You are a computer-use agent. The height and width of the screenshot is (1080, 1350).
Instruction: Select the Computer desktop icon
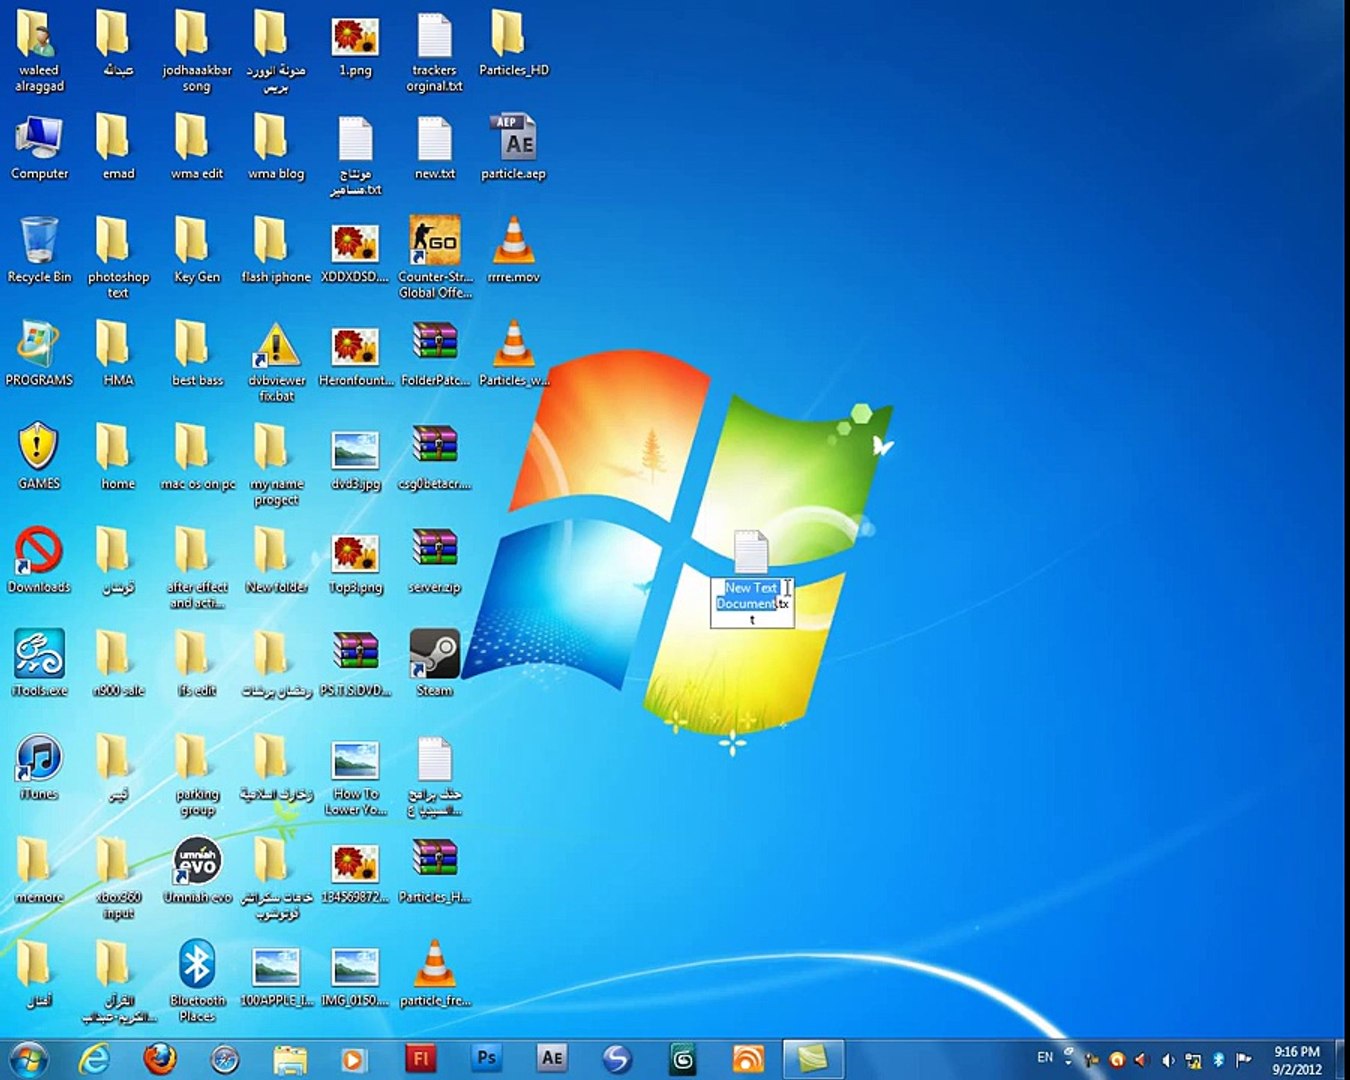39,147
